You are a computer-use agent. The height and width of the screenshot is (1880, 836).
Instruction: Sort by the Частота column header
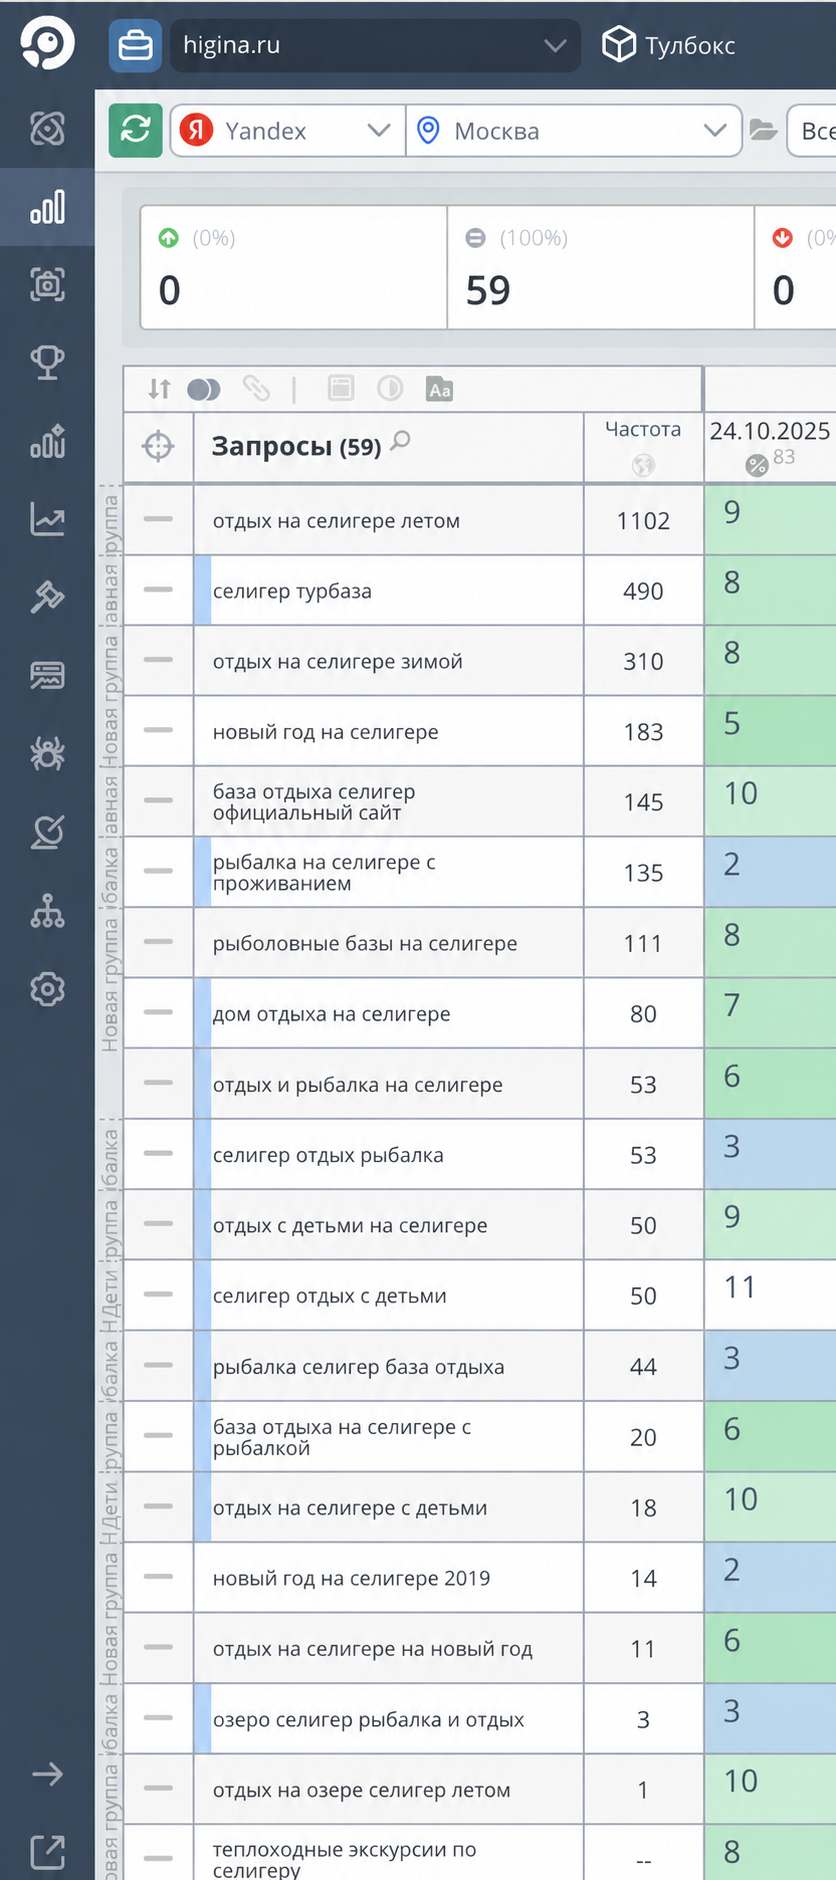point(643,429)
